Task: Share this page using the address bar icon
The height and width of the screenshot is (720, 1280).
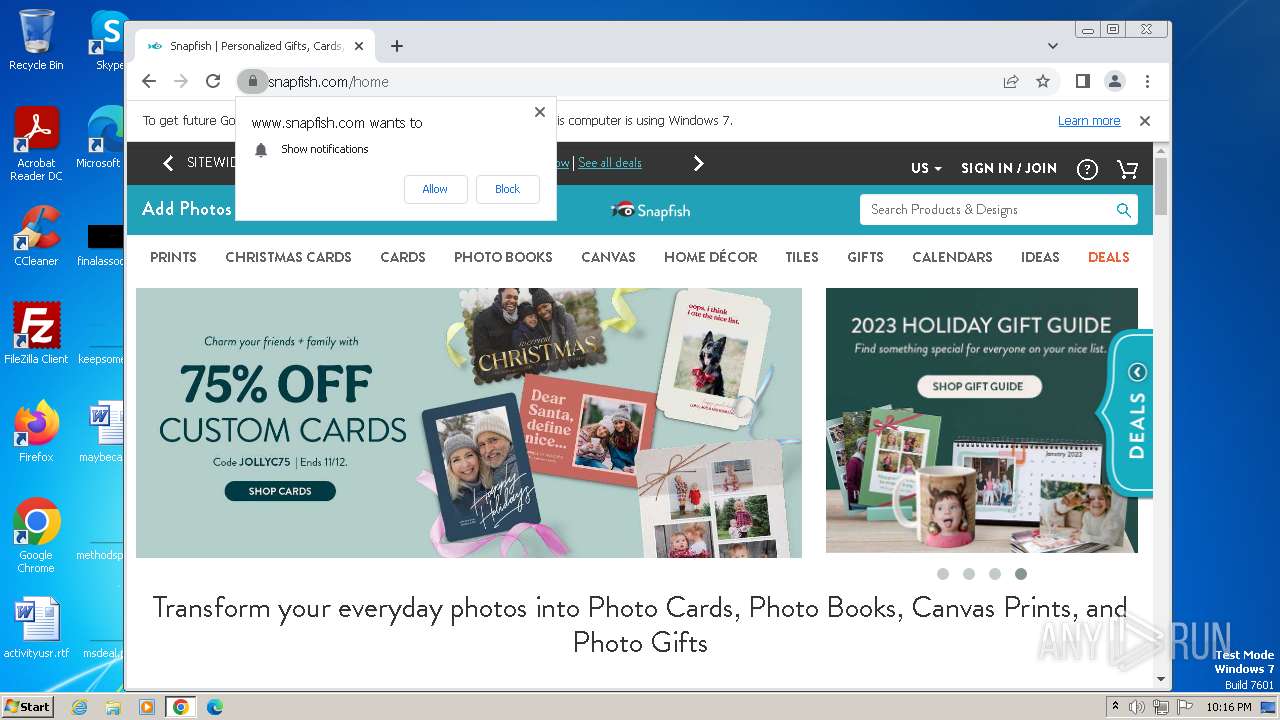Action: [1011, 81]
